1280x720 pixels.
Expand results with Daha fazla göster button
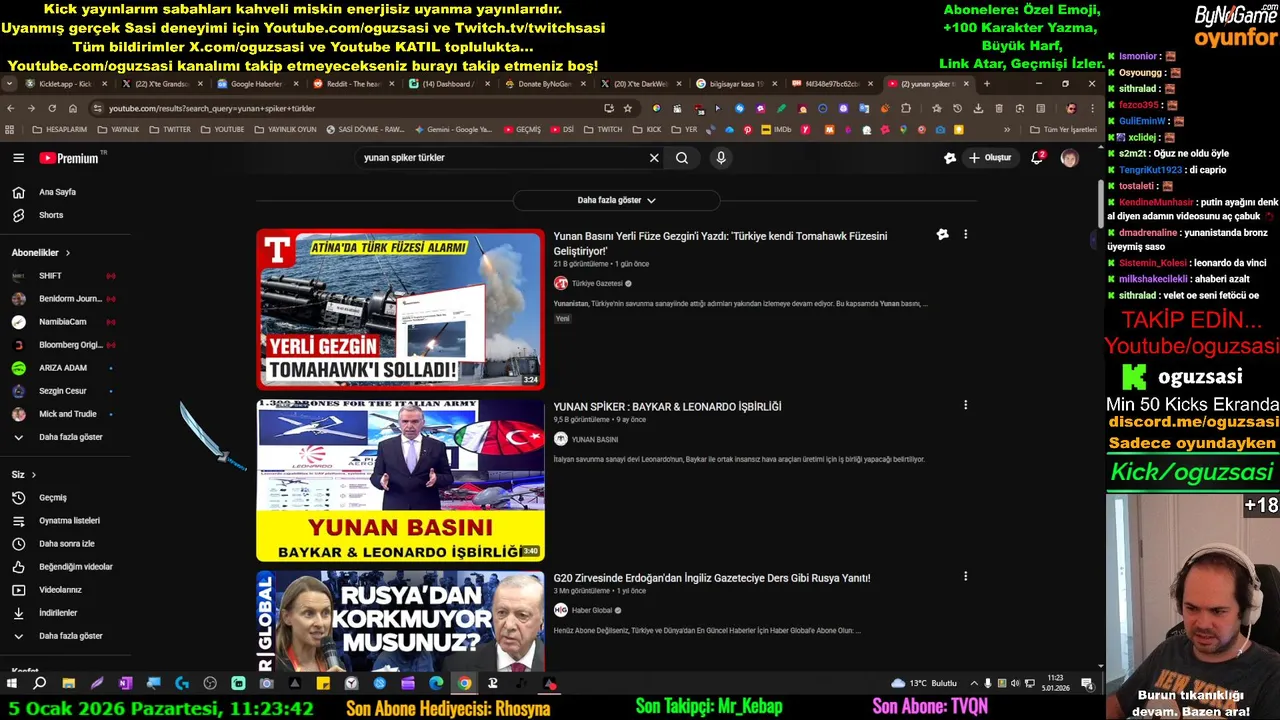616,200
